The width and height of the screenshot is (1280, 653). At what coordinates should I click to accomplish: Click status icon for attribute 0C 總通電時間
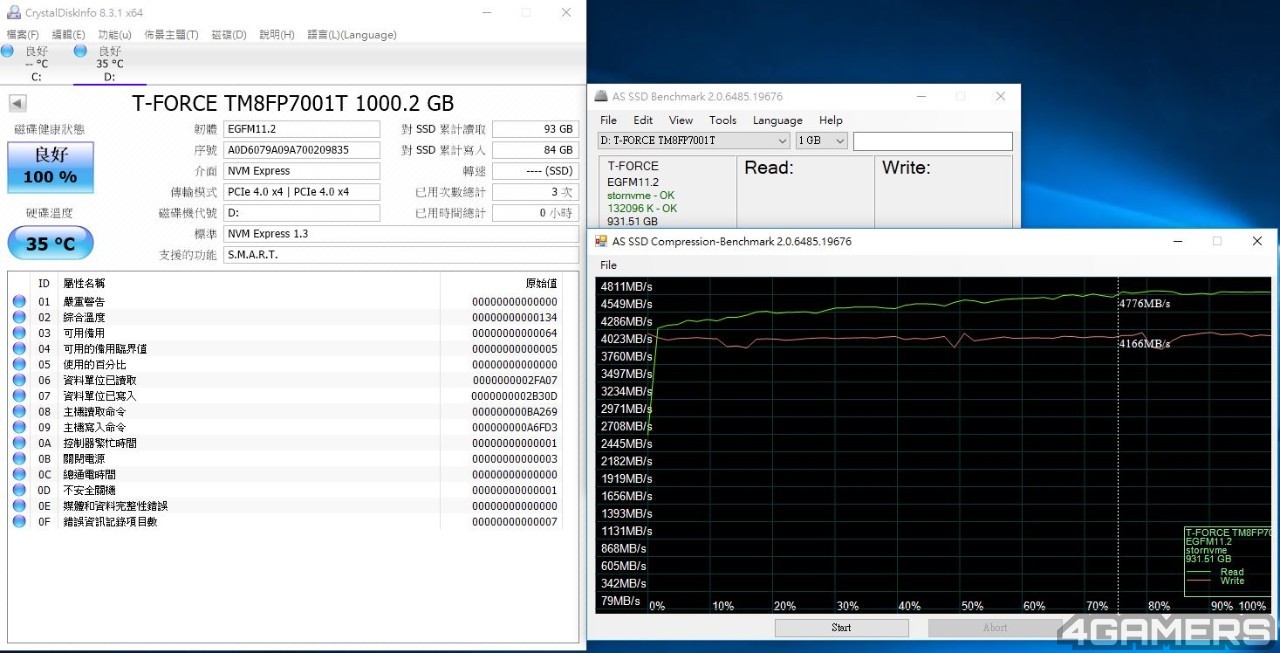[x=19, y=474]
